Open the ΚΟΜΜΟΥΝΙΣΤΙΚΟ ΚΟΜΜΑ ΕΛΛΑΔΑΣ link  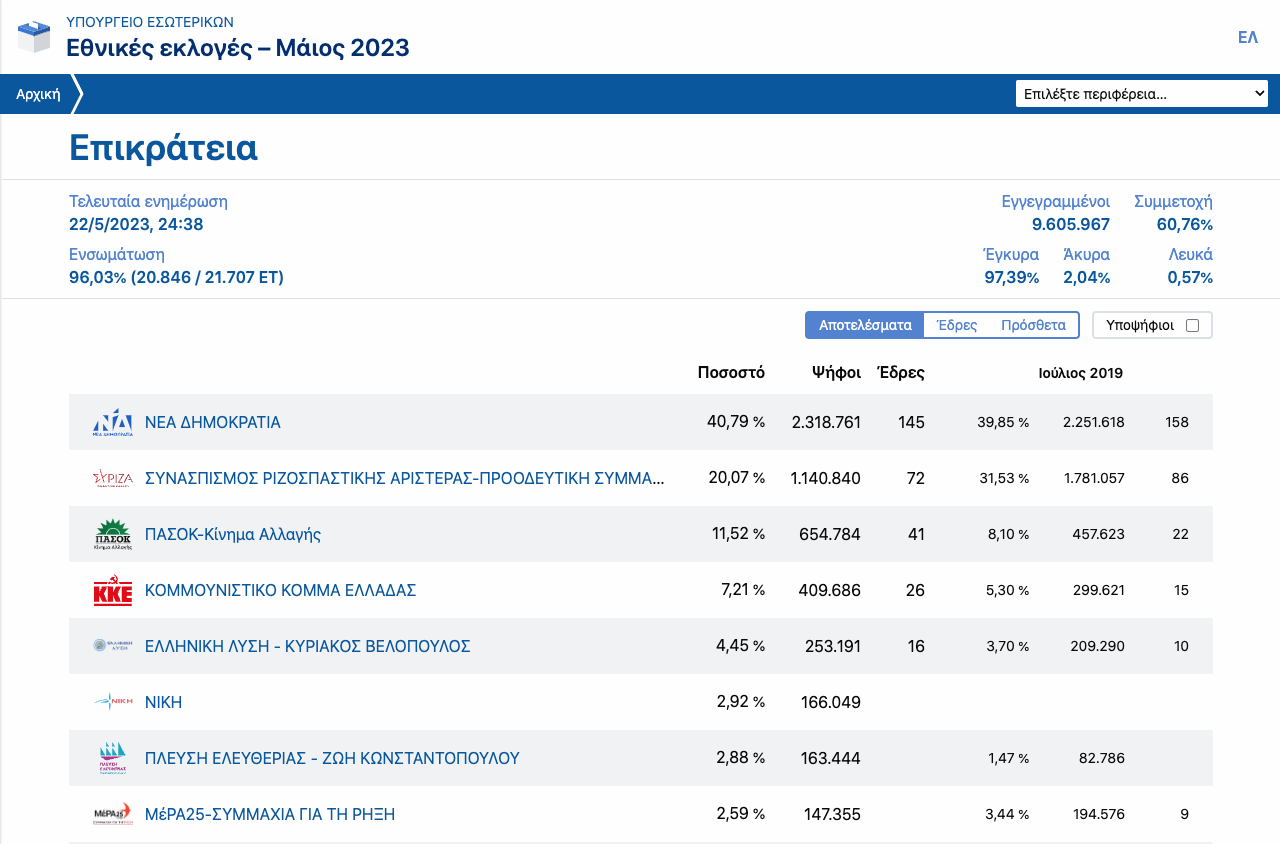pyautogui.click(x=281, y=590)
